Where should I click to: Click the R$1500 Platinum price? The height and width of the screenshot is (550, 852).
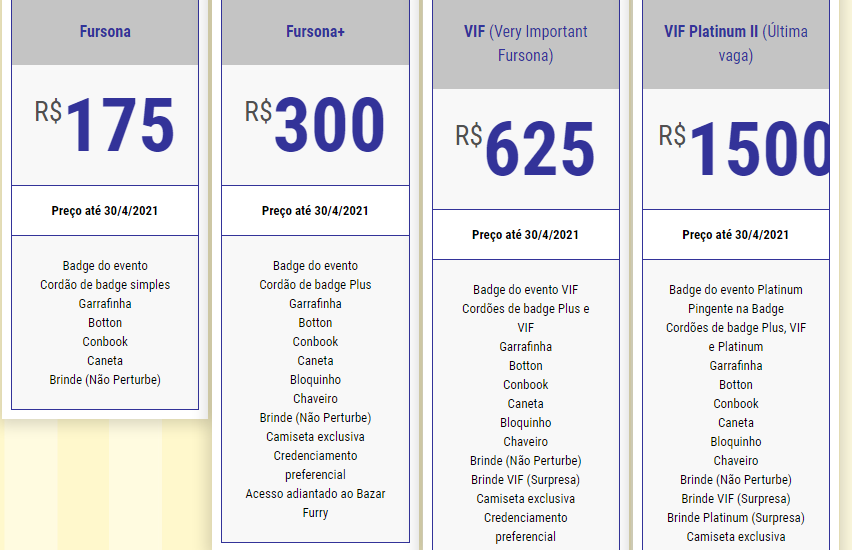click(744, 150)
